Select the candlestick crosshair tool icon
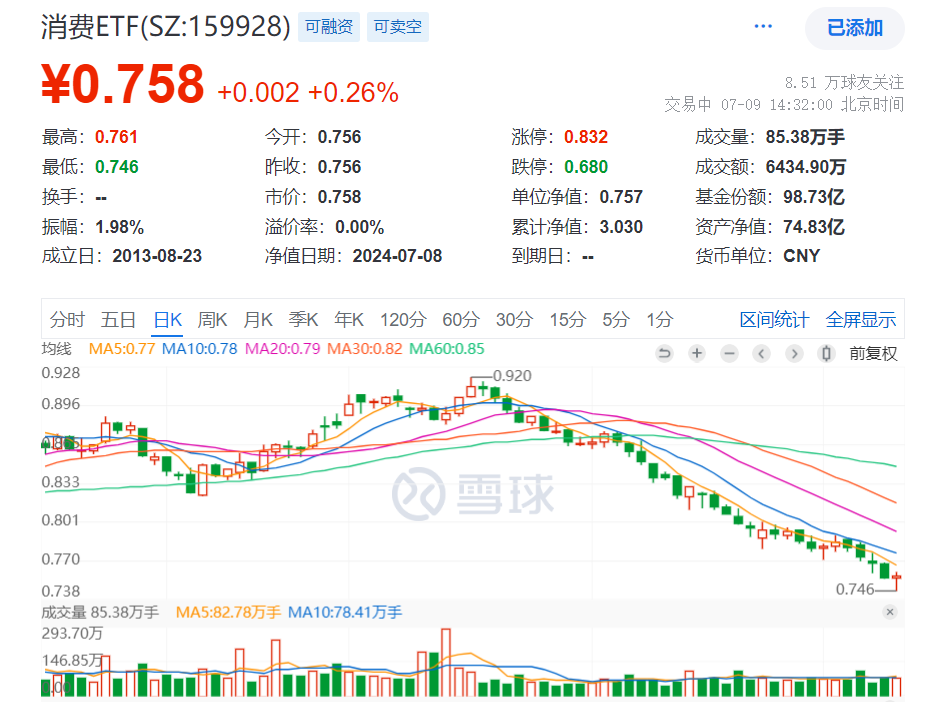 coord(825,353)
